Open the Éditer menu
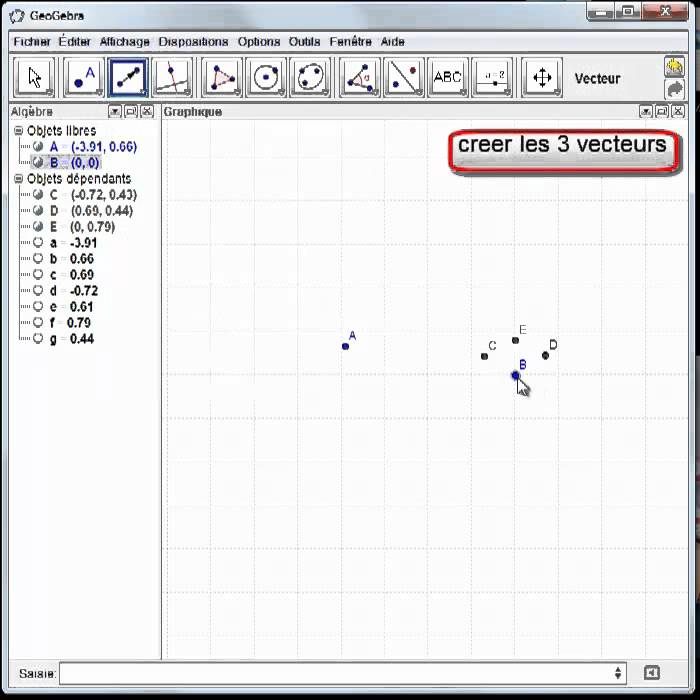 (x=75, y=42)
